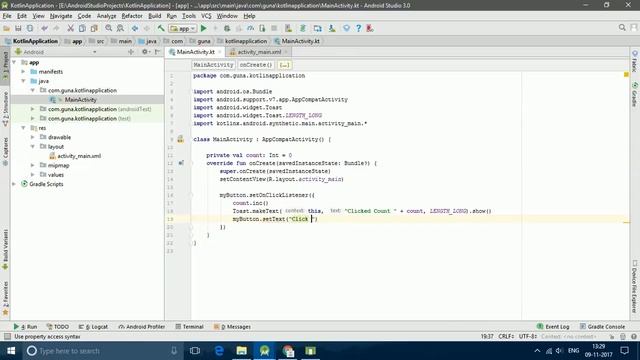Click the Open file toolbar icon
640x360 pixels.
7,28
